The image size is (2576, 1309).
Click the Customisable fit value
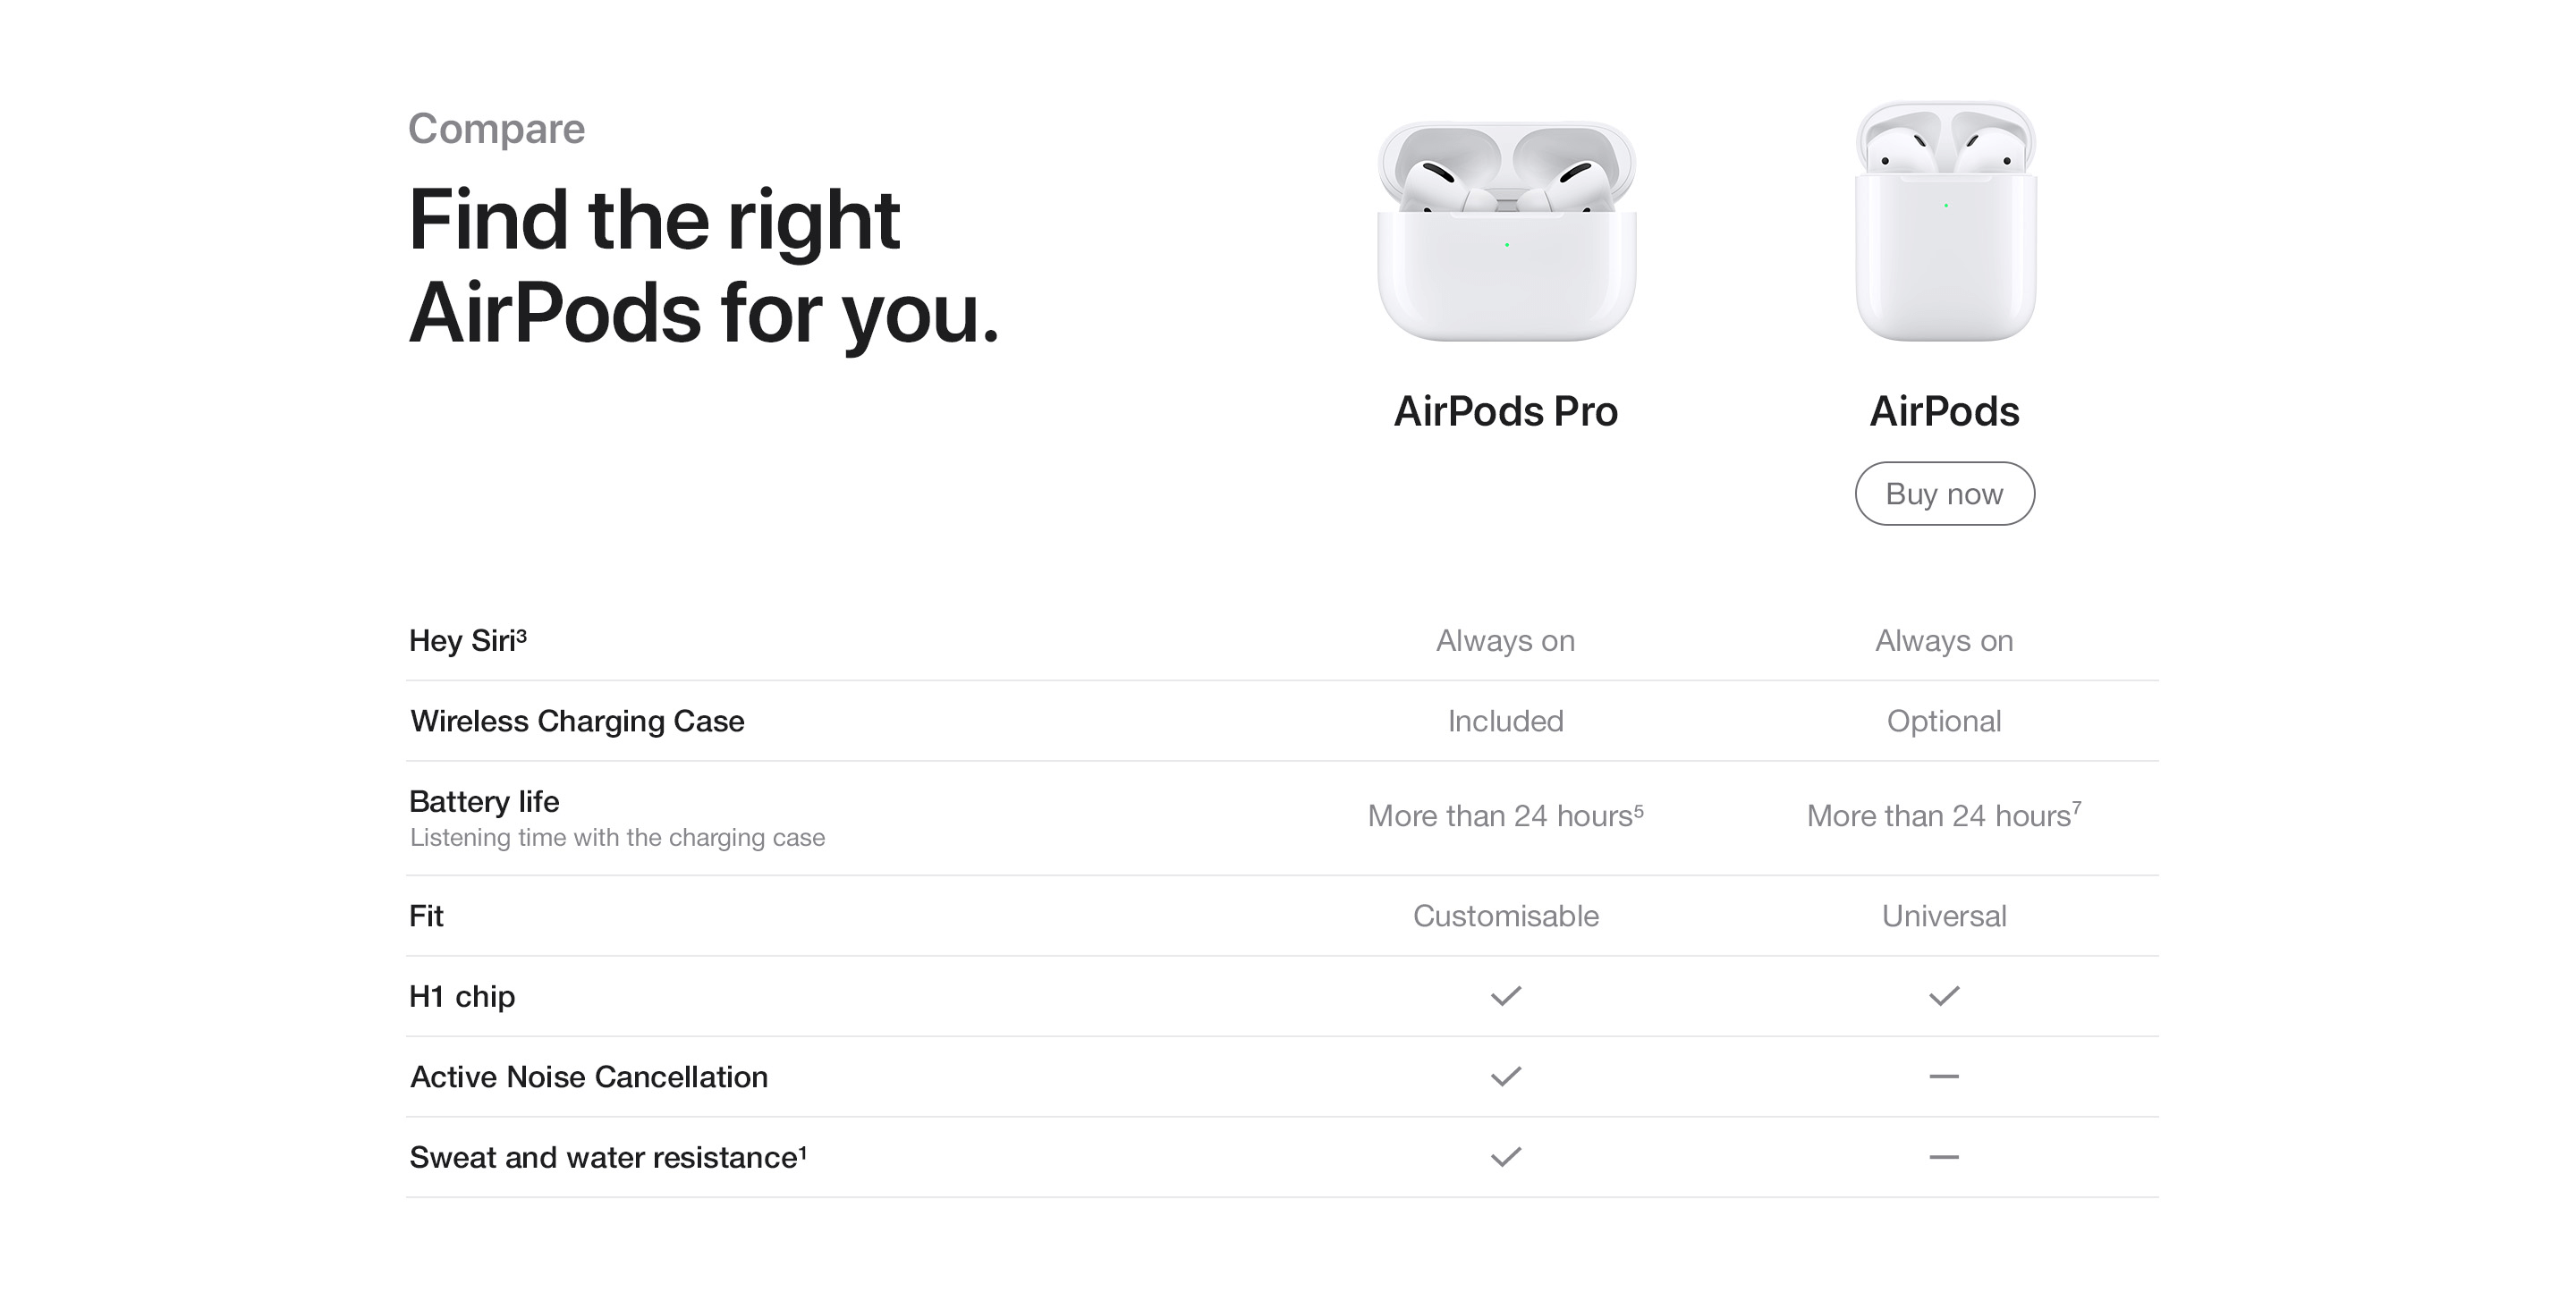(1506, 916)
